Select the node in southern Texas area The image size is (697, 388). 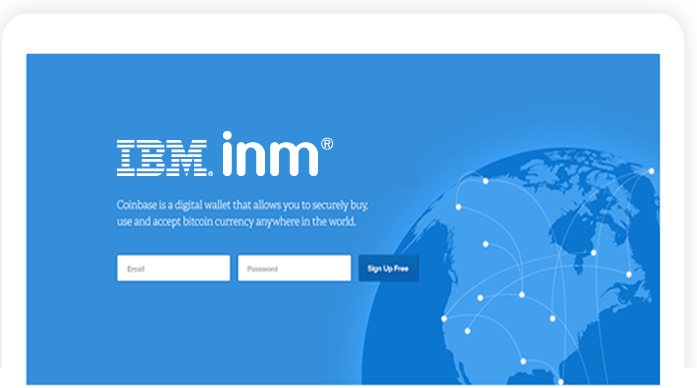[523, 361]
